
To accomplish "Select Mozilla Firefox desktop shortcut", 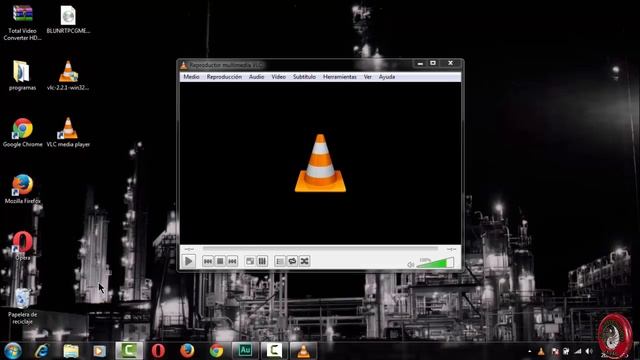I will coord(22,189).
